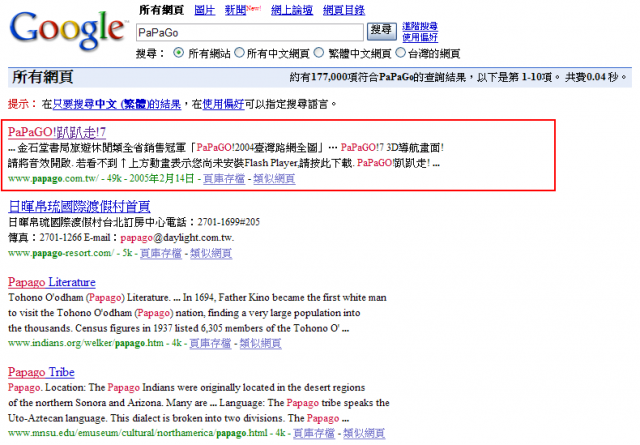This screenshot has height=445, width=640.
Task: Open the 網頁目錄 directory tab
Action: tap(344, 10)
